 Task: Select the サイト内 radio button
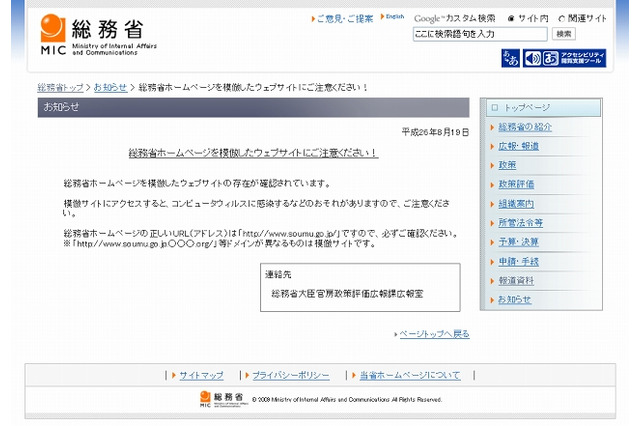coord(511,18)
